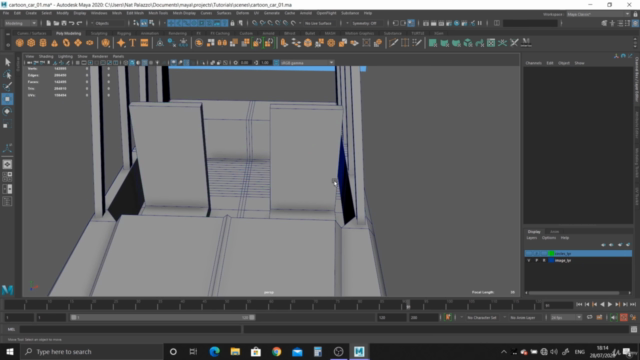Choose the Paint selection tool
Viewport: 640px width, 360px height.
(x=7, y=87)
